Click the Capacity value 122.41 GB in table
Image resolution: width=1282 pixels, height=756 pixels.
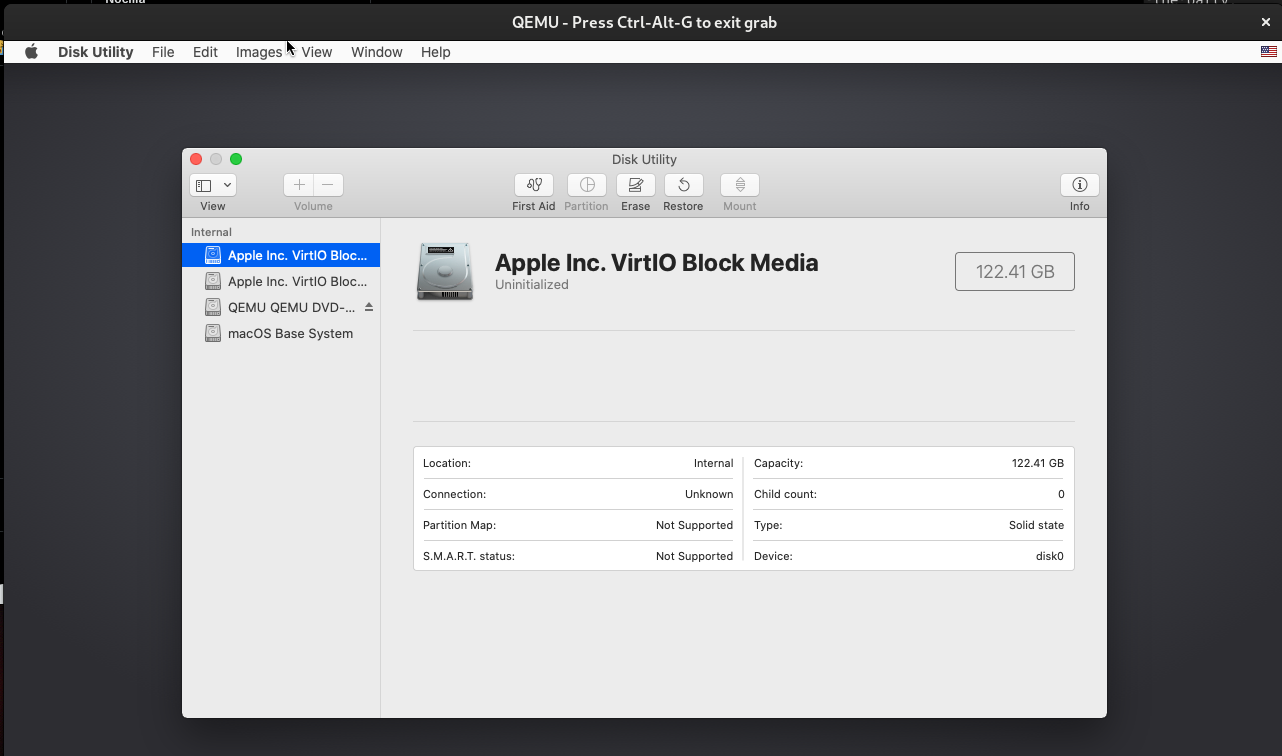click(1038, 463)
